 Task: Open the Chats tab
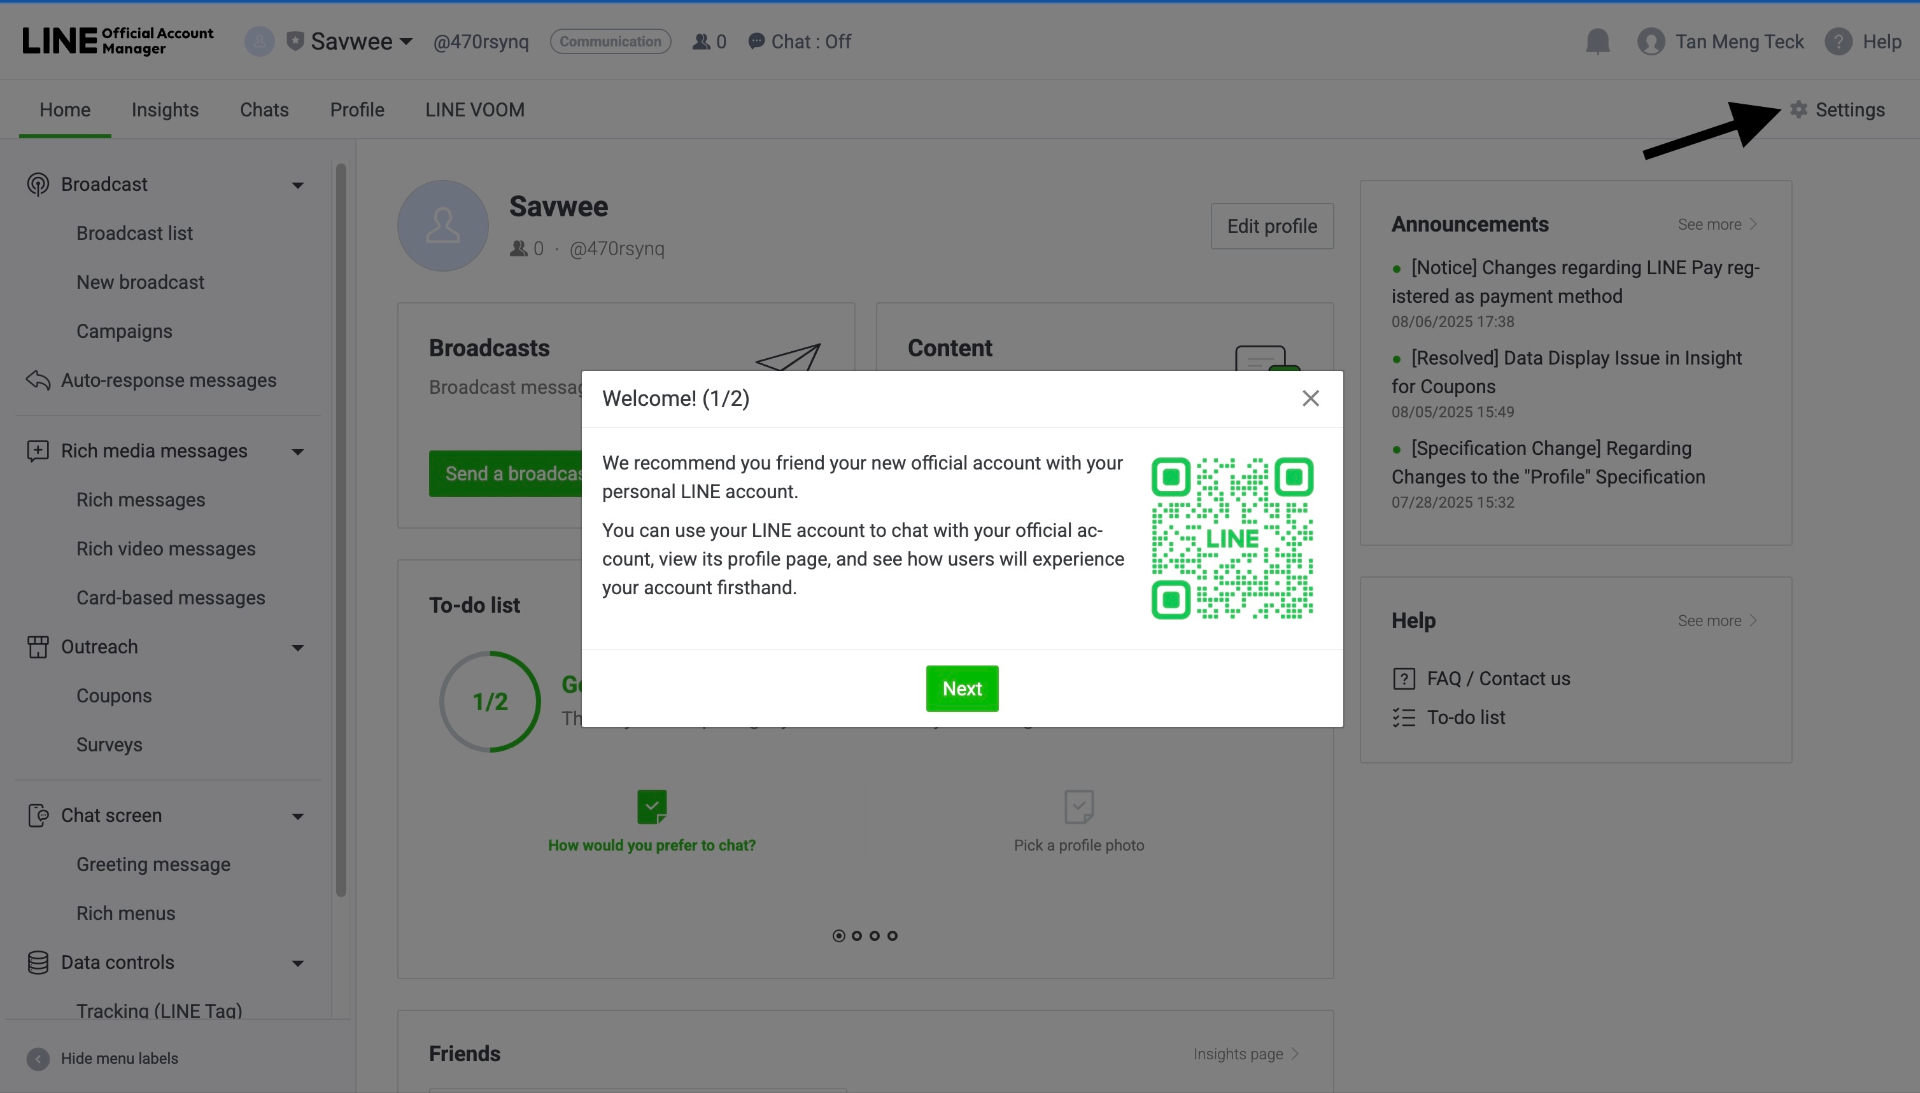pos(264,110)
